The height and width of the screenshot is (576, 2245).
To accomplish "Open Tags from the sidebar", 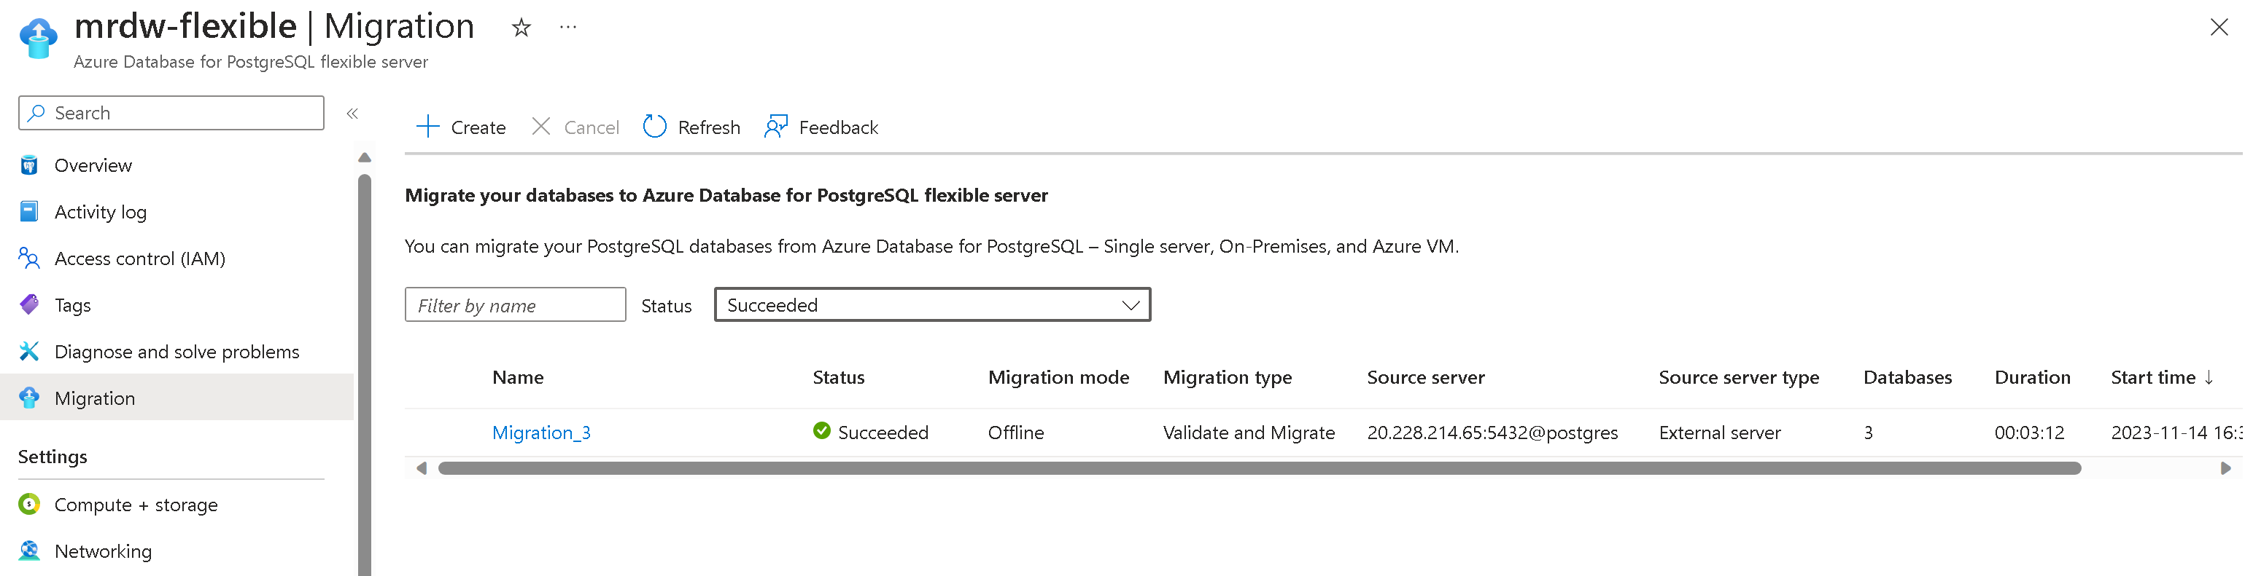I will [72, 305].
